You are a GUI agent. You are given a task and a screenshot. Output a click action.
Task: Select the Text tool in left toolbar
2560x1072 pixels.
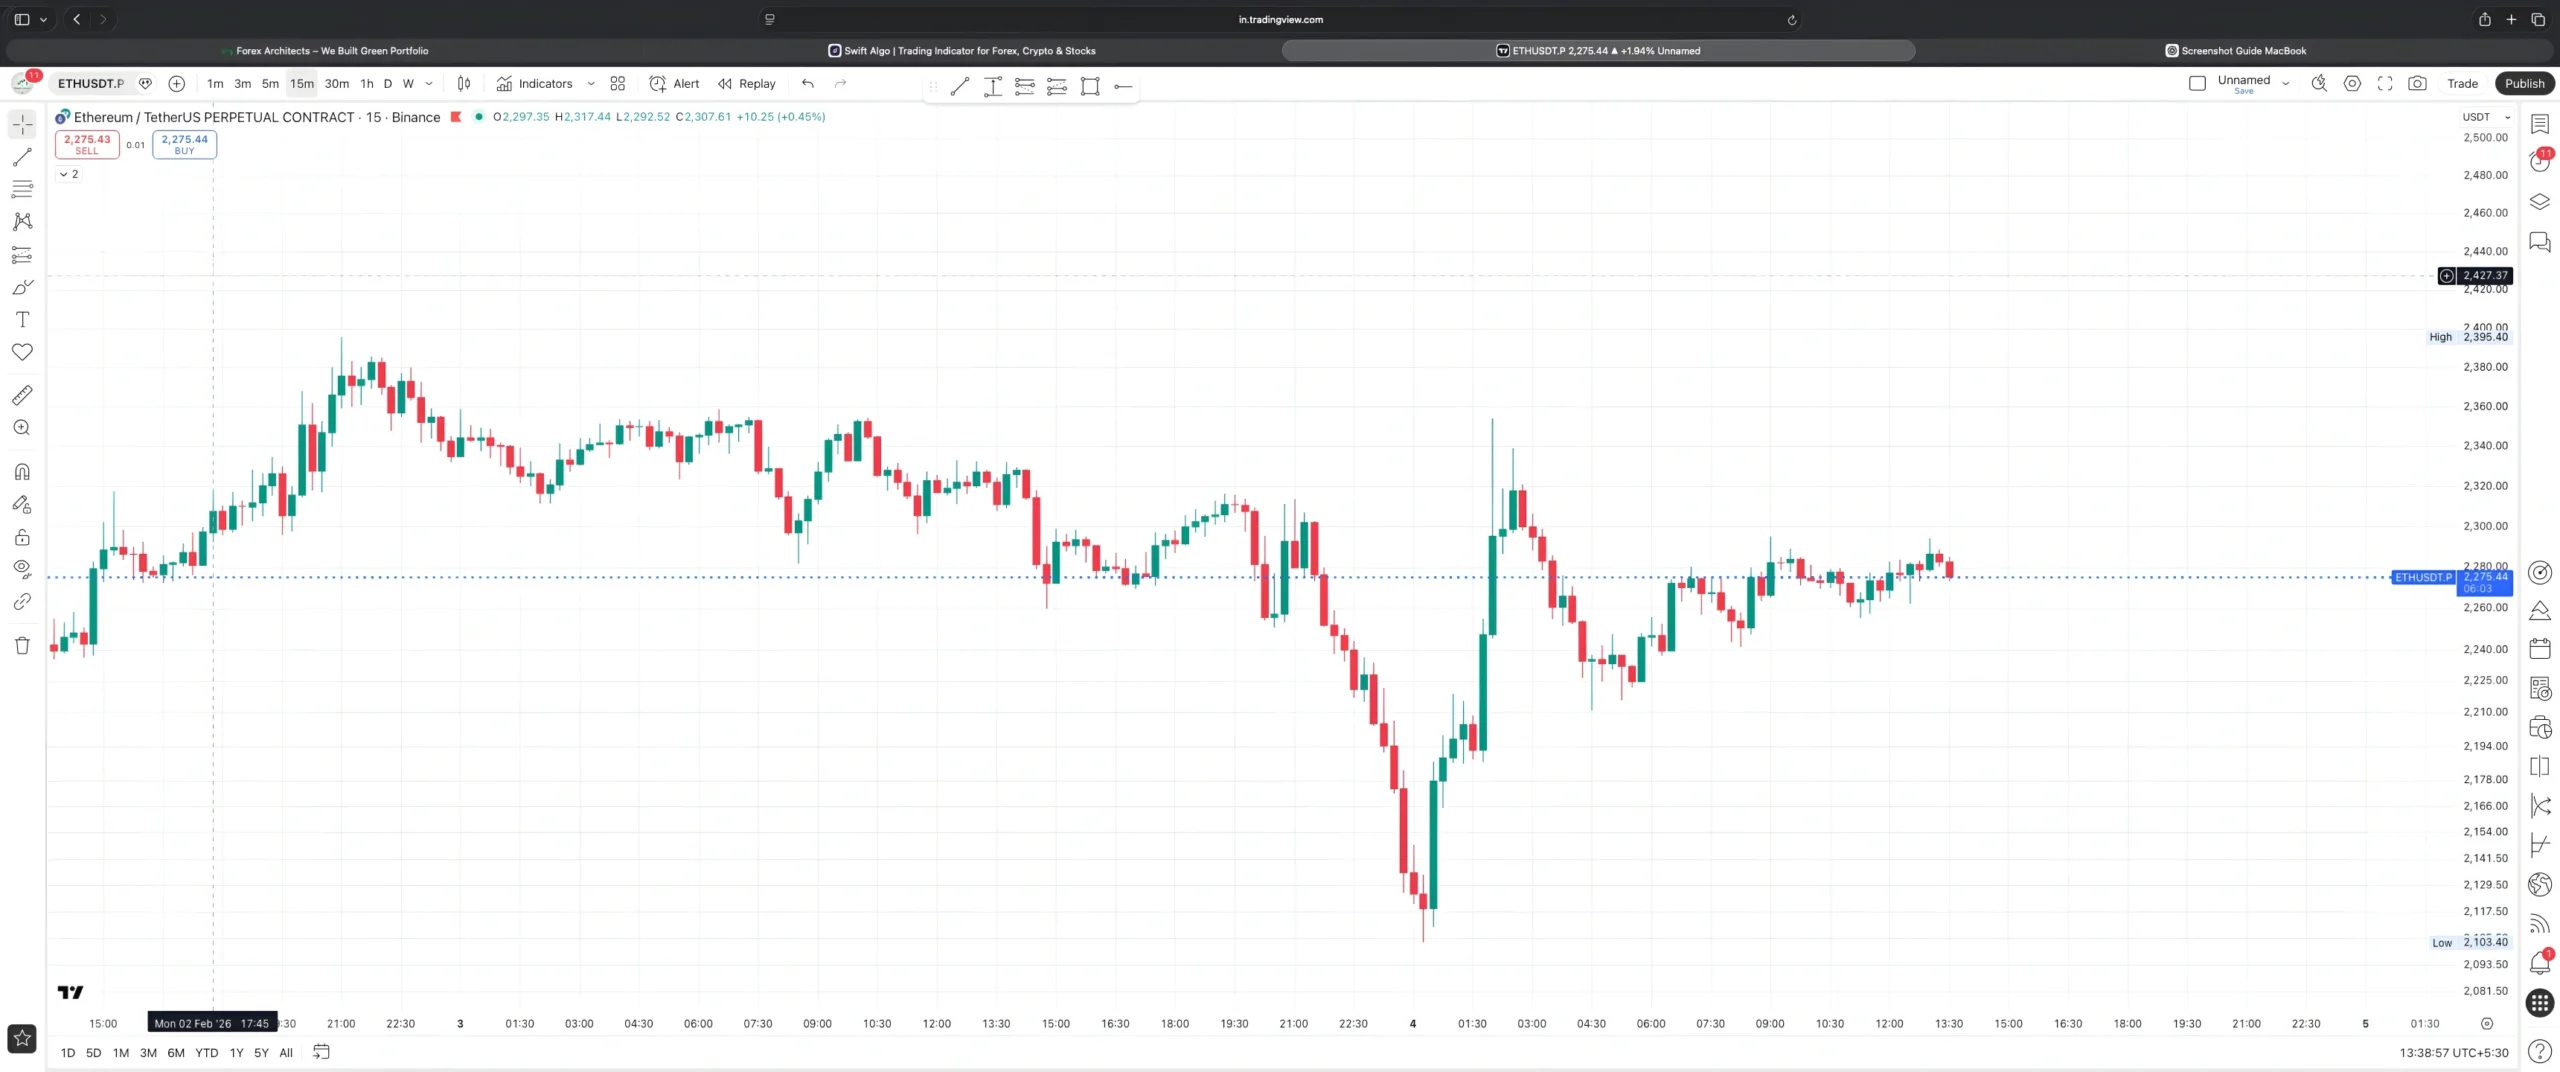[x=22, y=320]
